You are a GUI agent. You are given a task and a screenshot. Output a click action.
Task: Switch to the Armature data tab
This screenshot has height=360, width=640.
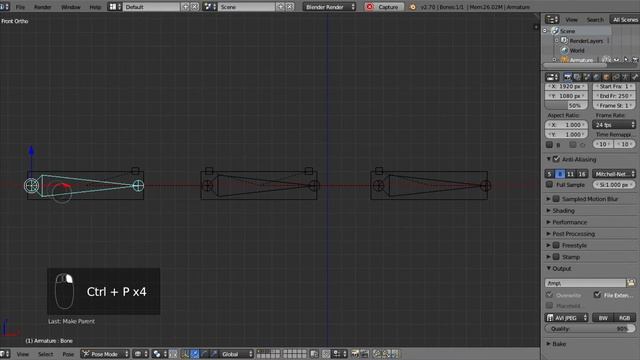(625, 77)
